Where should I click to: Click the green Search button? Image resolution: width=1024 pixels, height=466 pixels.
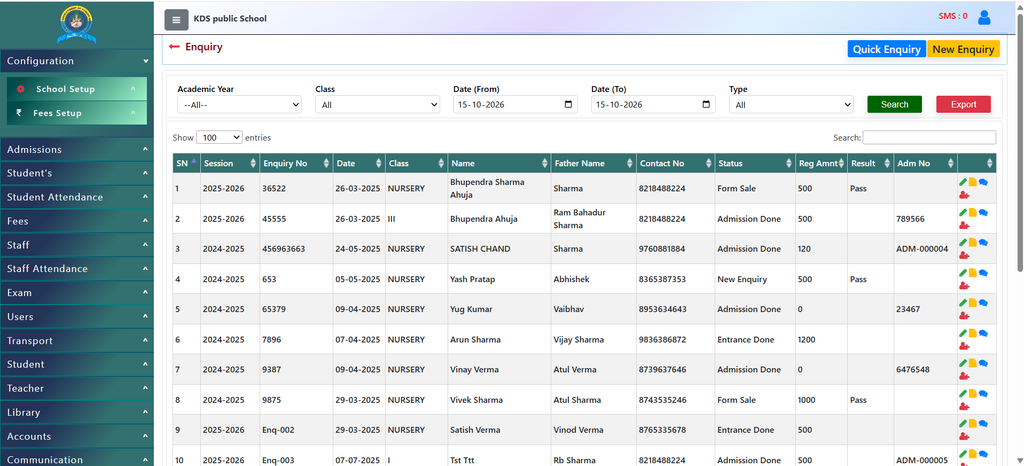pos(894,104)
